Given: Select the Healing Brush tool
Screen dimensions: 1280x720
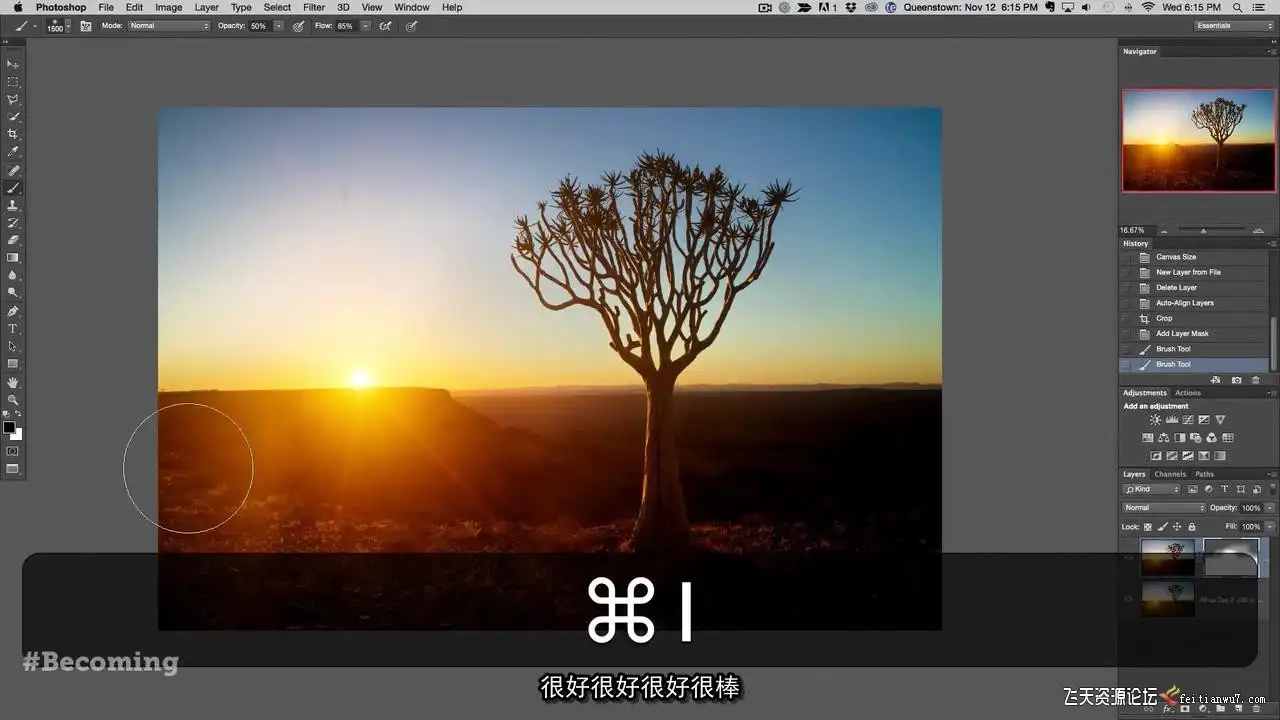Looking at the screenshot, I should click(13, 170).
